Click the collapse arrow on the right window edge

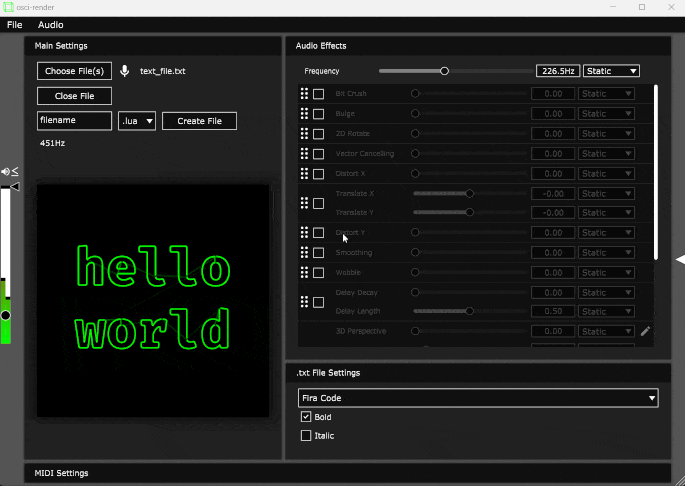[x=680, y=258]
